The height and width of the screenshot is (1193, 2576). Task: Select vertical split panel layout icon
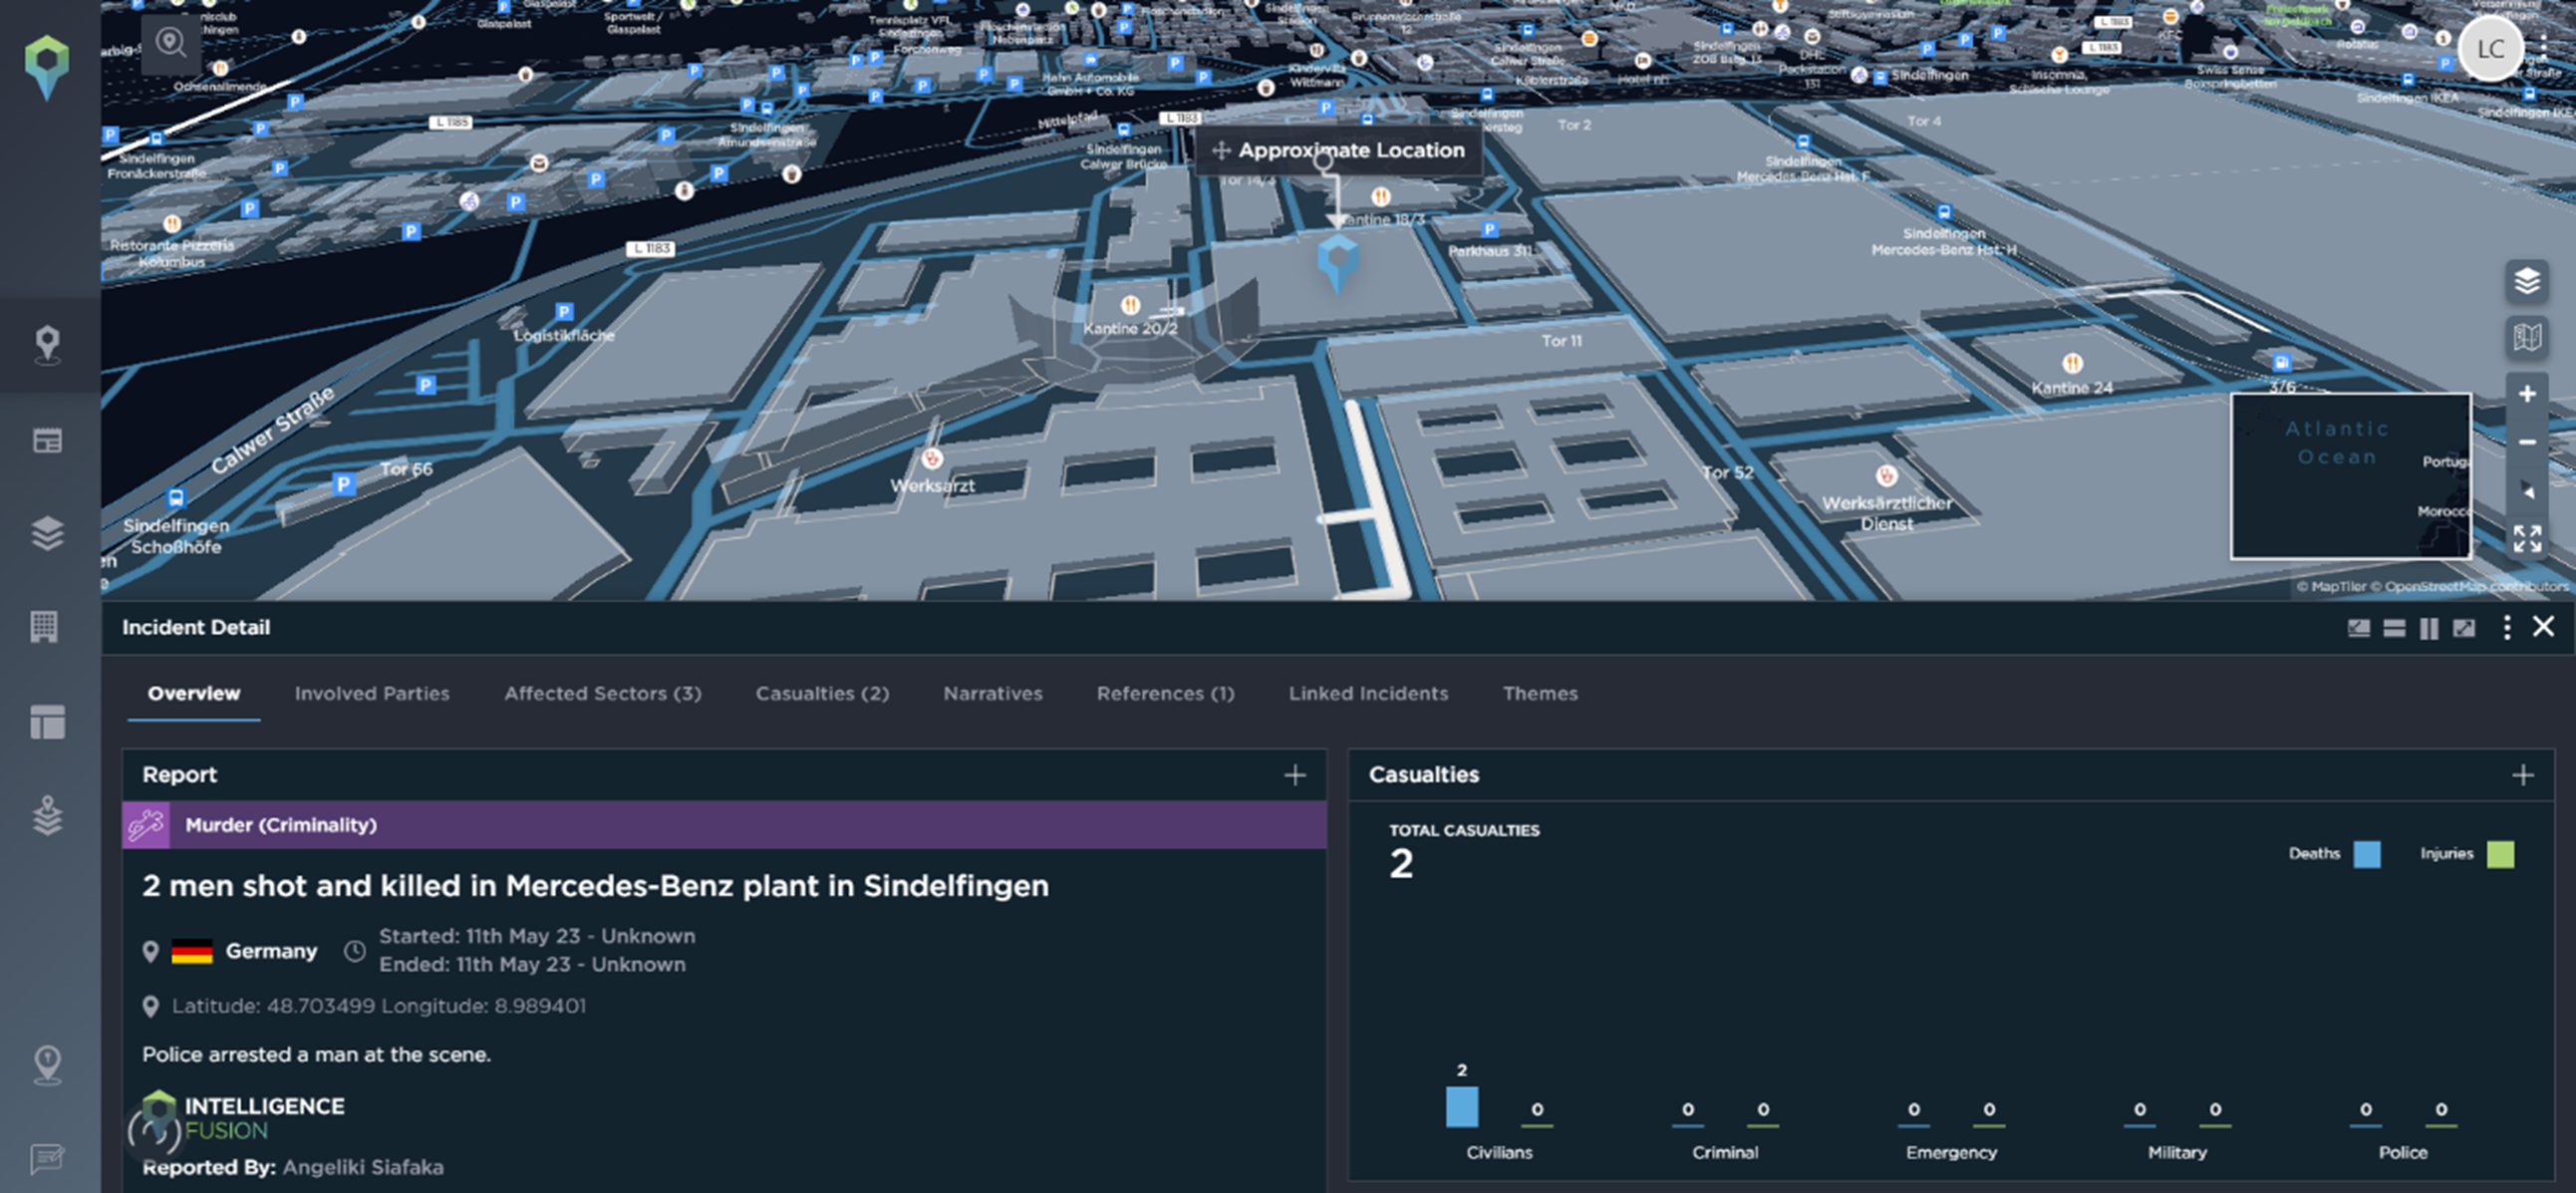(2429, 628)
